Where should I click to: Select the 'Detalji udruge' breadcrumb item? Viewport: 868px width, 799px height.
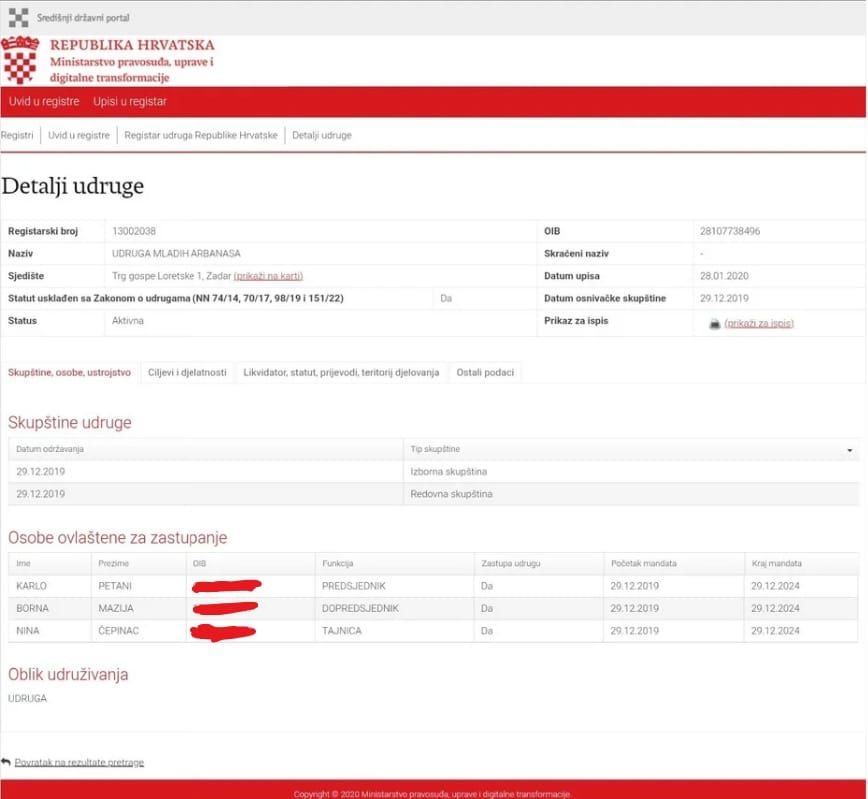(321, 135)
